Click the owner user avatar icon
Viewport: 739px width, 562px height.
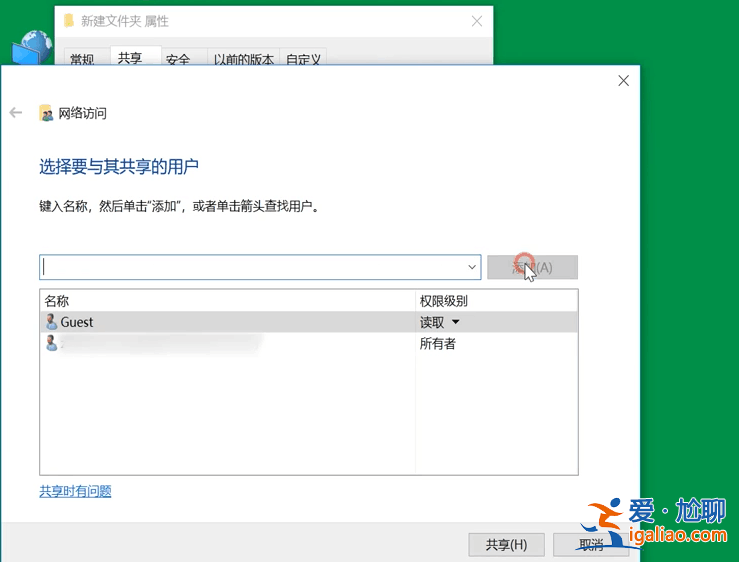[x=51, y=343]
